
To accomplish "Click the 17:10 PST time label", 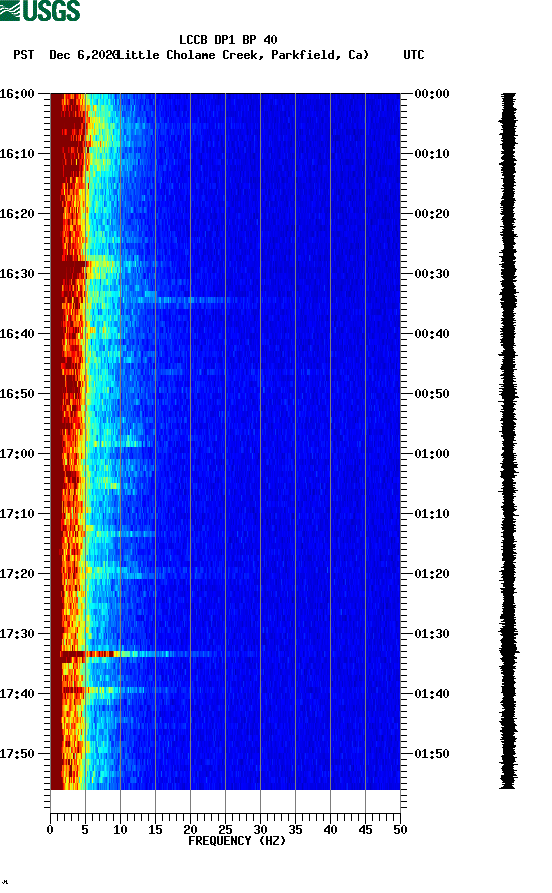I will coord(17,514).
